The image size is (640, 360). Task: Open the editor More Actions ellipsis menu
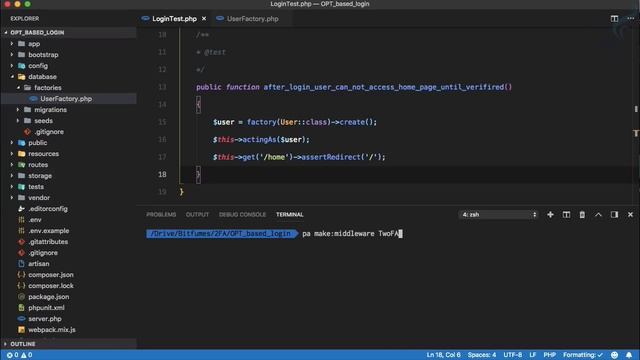(x=630, y=19)
